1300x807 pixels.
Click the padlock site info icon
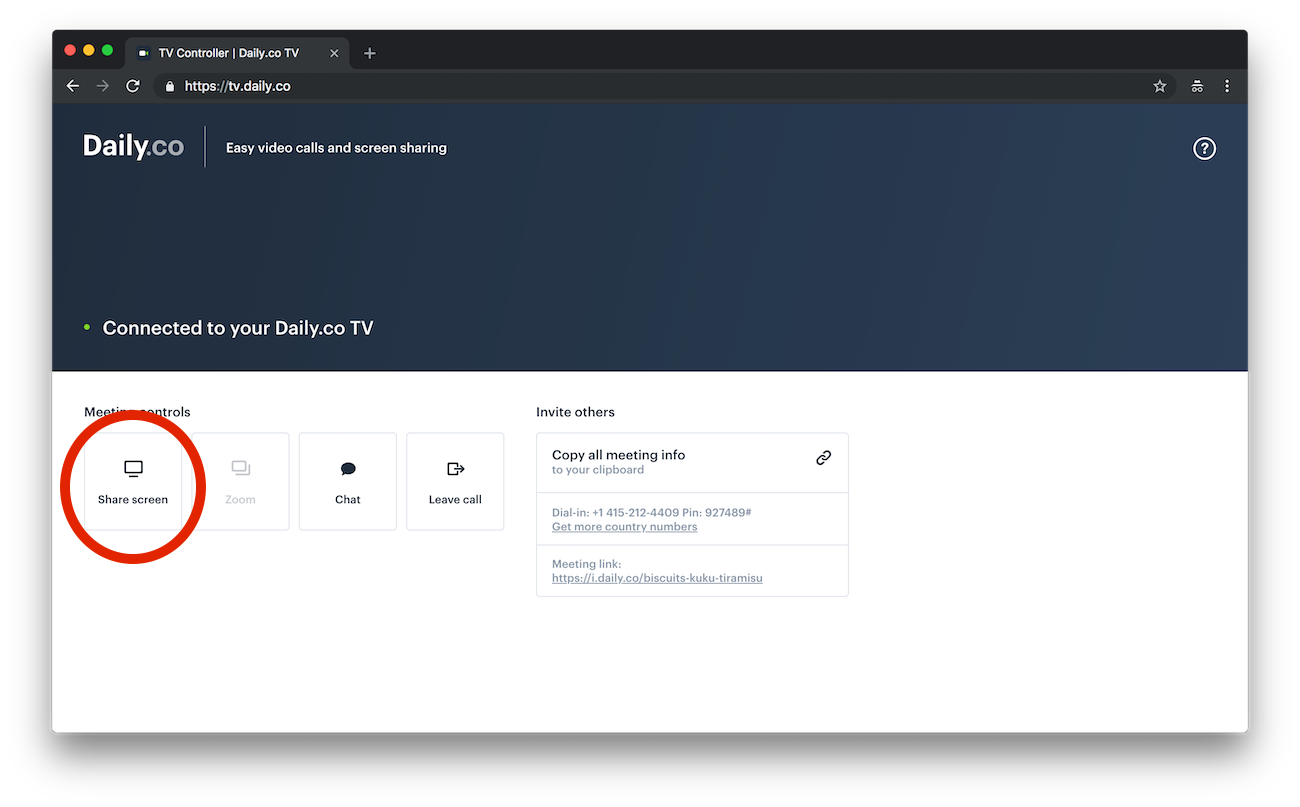169,86
